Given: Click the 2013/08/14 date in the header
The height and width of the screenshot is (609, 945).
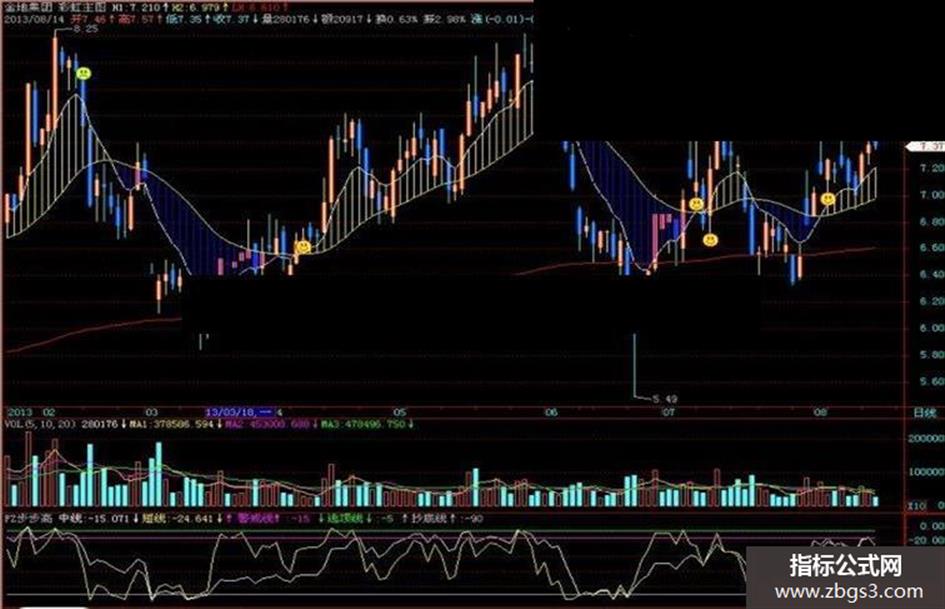Looking at the screenshot, I should click(34, 19).
